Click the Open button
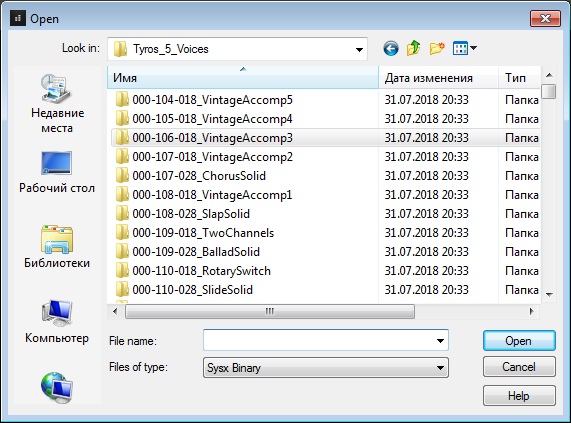This screenshot has width=571, height=423. (x=519, y=341)
